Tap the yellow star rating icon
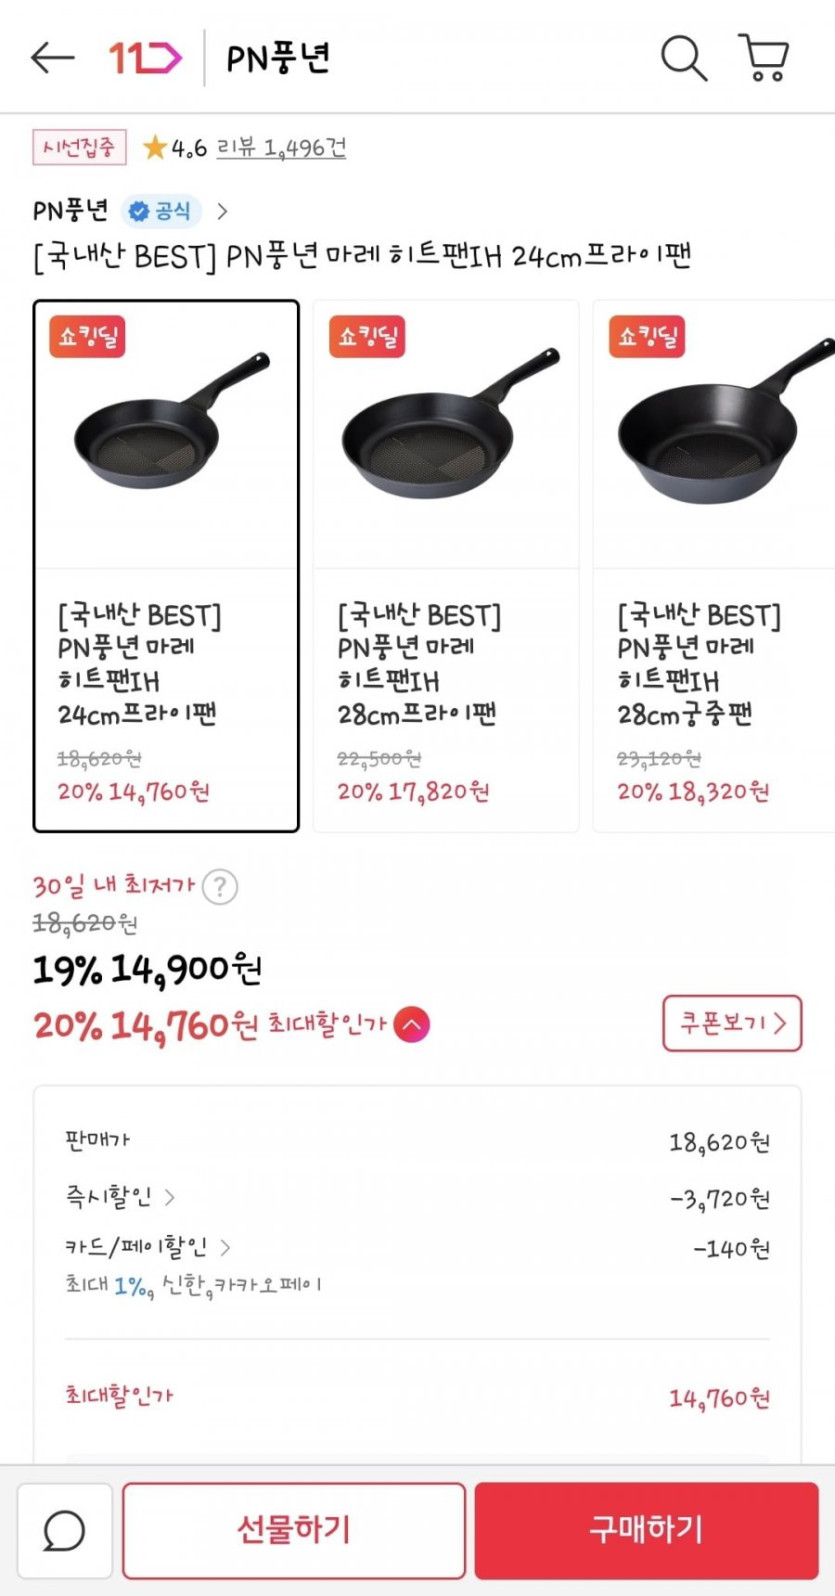The height and width of the screenshot is (1596, 835). (x=154, y=148)
